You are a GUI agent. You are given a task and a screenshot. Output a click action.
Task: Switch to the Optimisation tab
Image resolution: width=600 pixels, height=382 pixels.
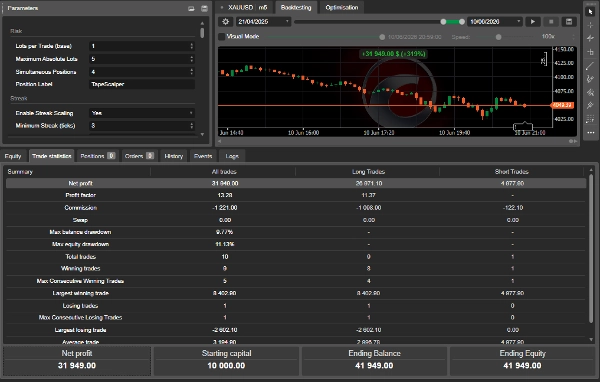coord(342,7)
